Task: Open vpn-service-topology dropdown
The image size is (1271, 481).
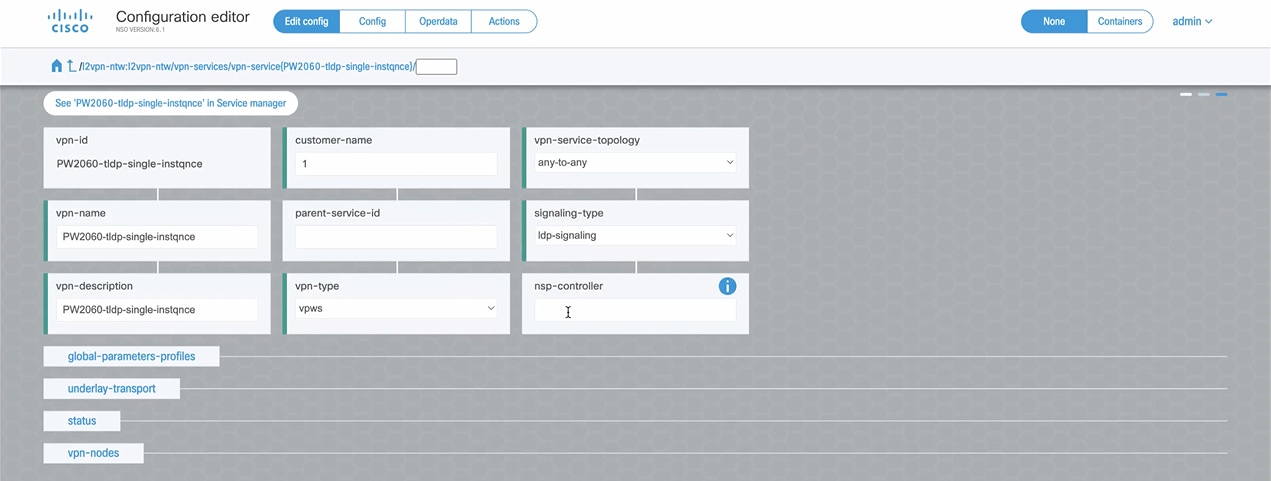Action: tap(635, 163)
